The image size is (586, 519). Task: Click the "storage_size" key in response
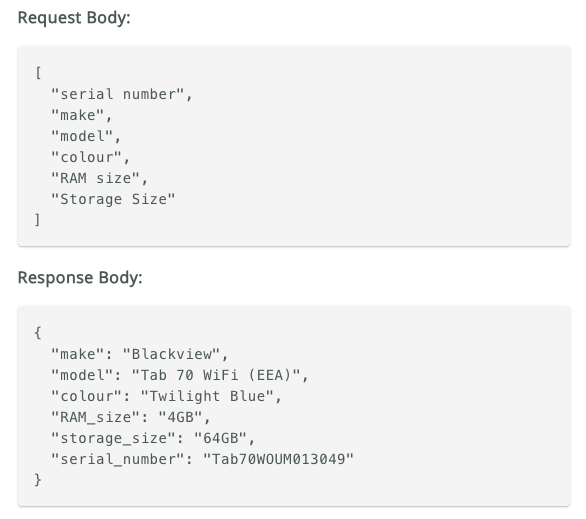[x=114, y=438]
